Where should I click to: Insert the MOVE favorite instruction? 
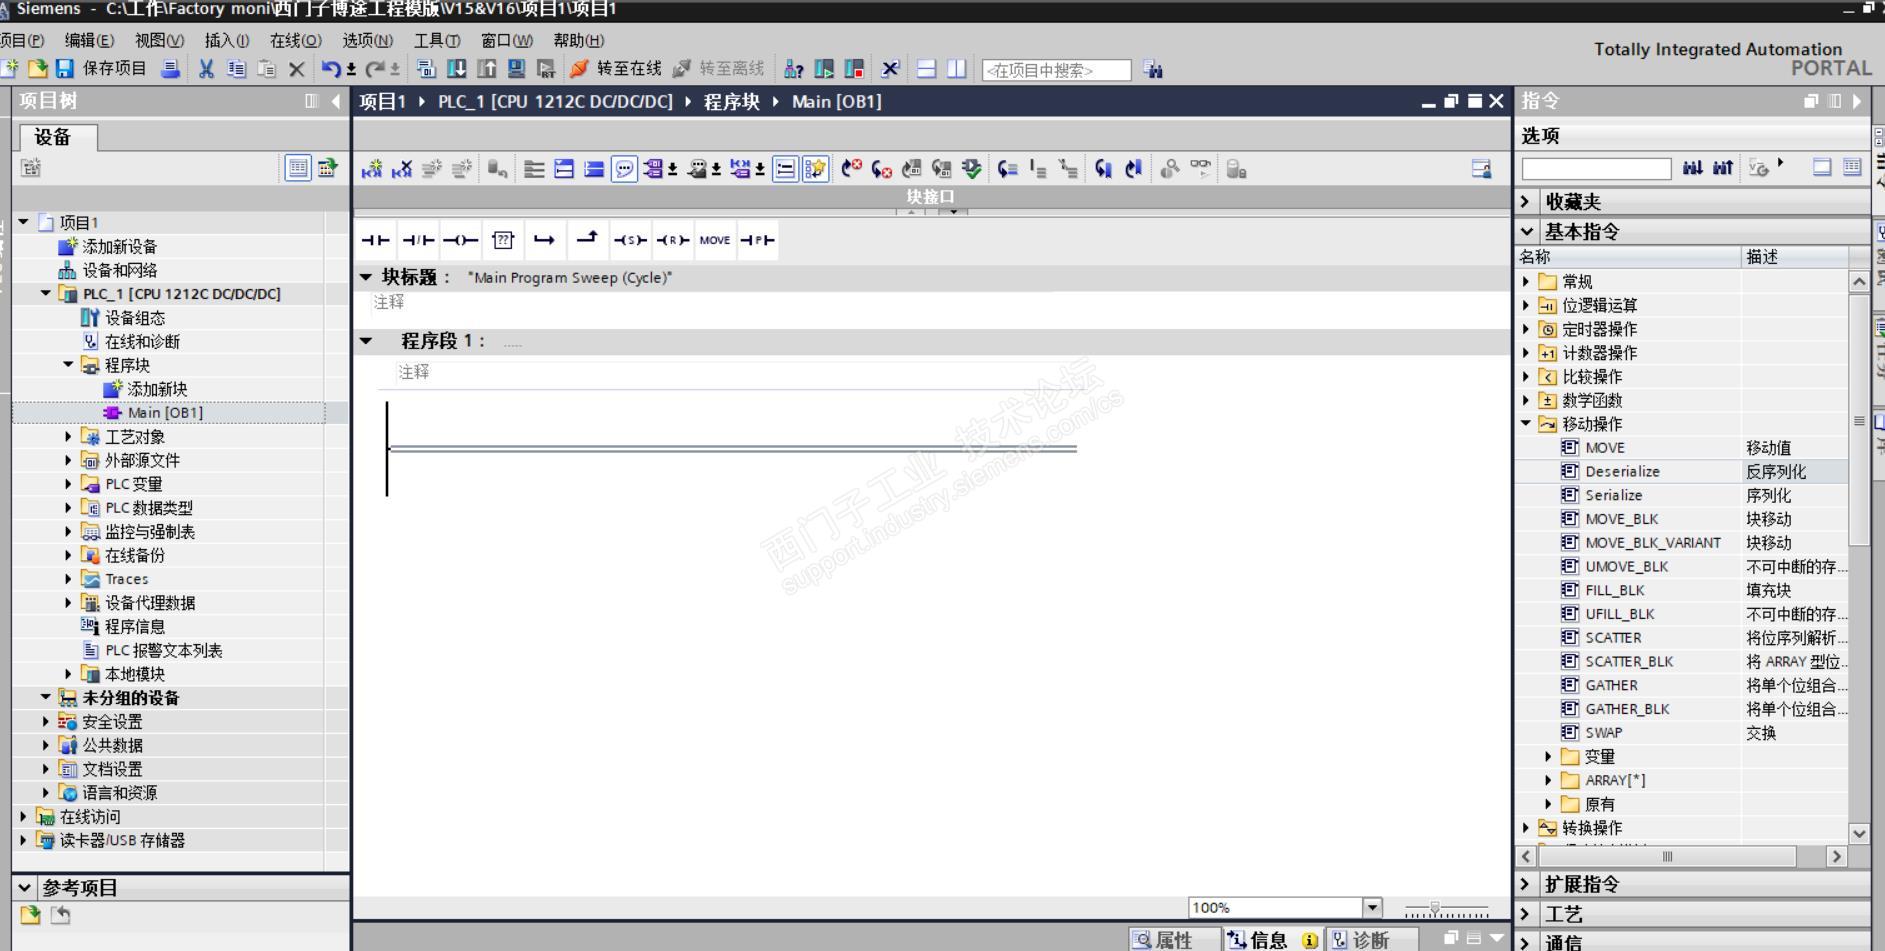[715, 240]
